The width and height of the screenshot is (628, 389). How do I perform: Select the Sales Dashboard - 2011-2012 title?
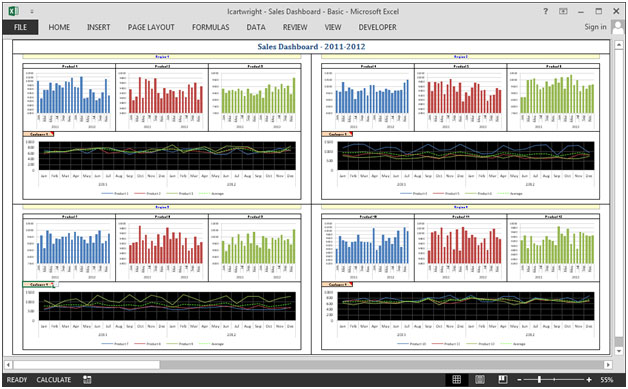point(311,46)
